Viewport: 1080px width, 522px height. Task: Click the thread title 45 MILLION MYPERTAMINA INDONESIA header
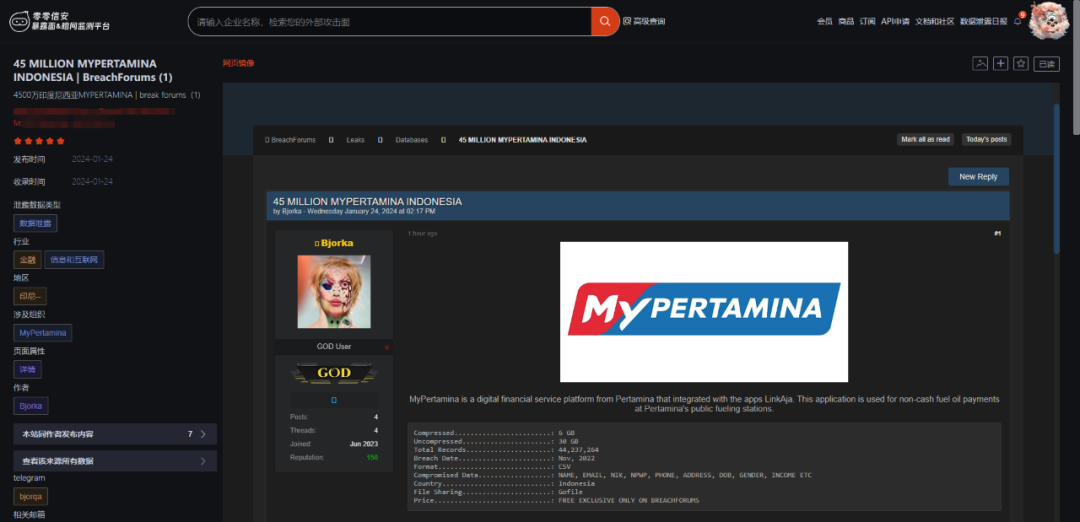pyautogui.click(x=367, y=201)
